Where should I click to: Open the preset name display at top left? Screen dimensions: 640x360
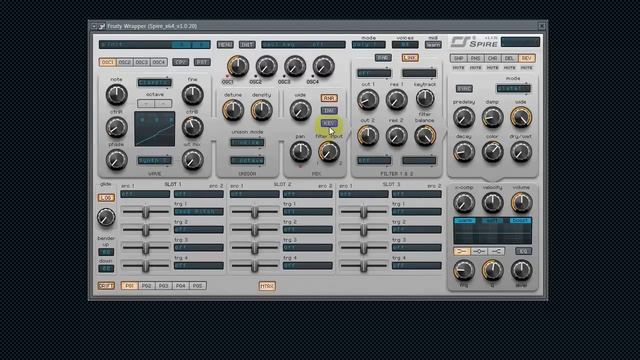click(x=155, y=44)
